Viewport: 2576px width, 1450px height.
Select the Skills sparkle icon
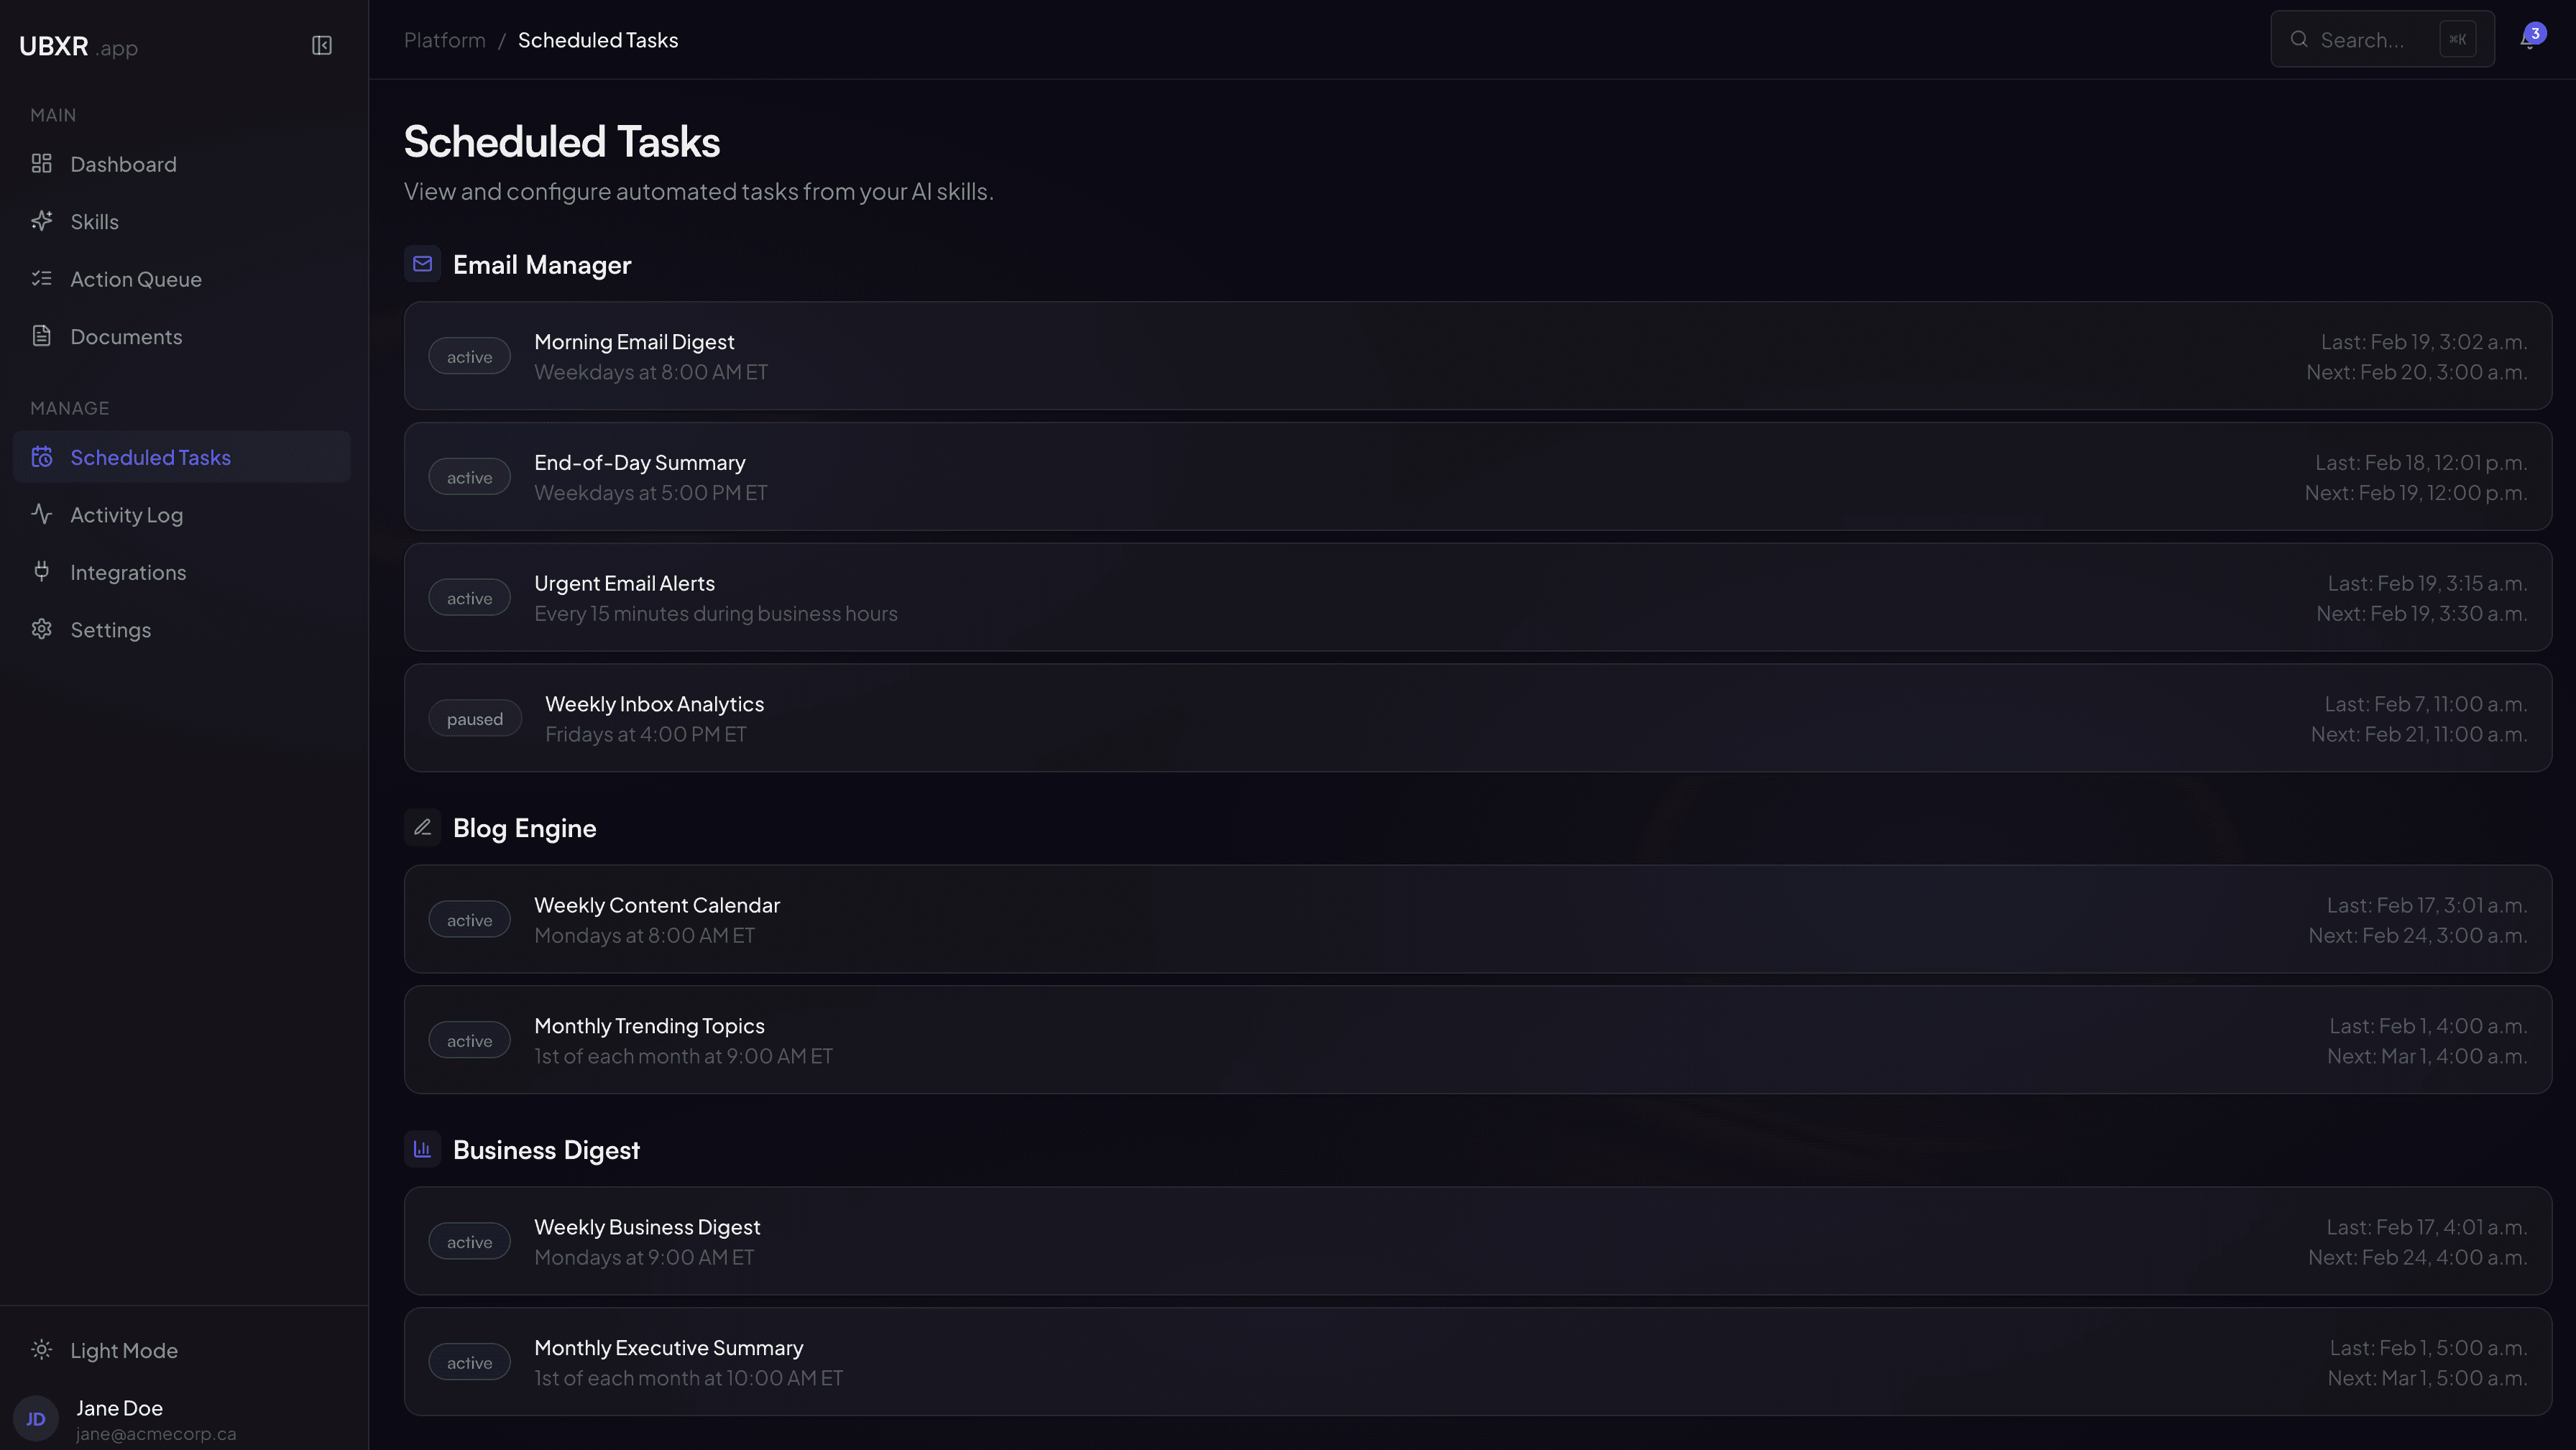pos(42,221)
